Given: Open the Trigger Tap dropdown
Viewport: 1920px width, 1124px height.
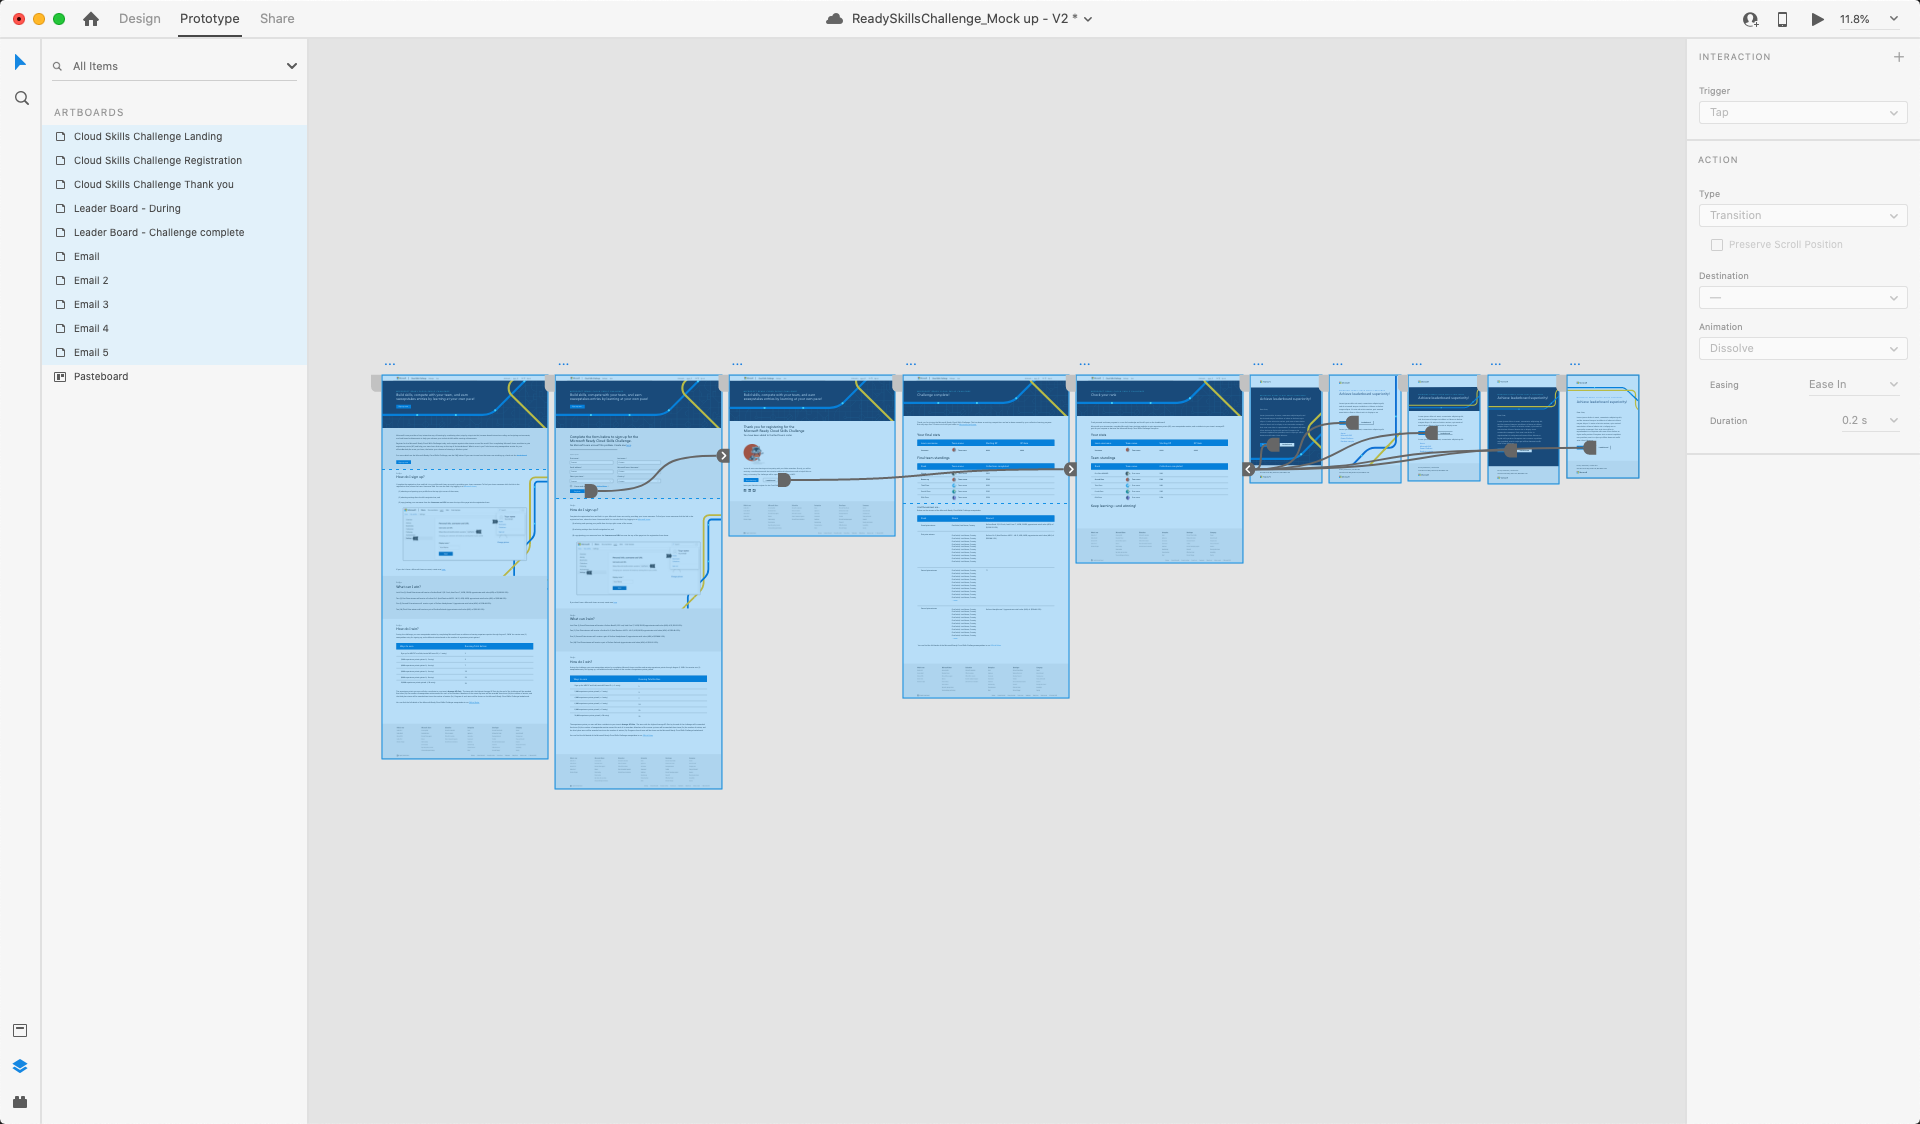Looking at the screenshot, I should (x=1802, y=113).
